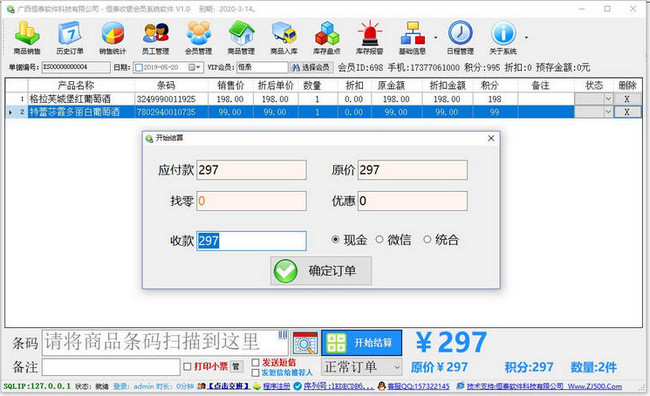This screenshot has height=396, width=650.
Task: Open 商品入库 truck icon
Action: pos(284,38)
